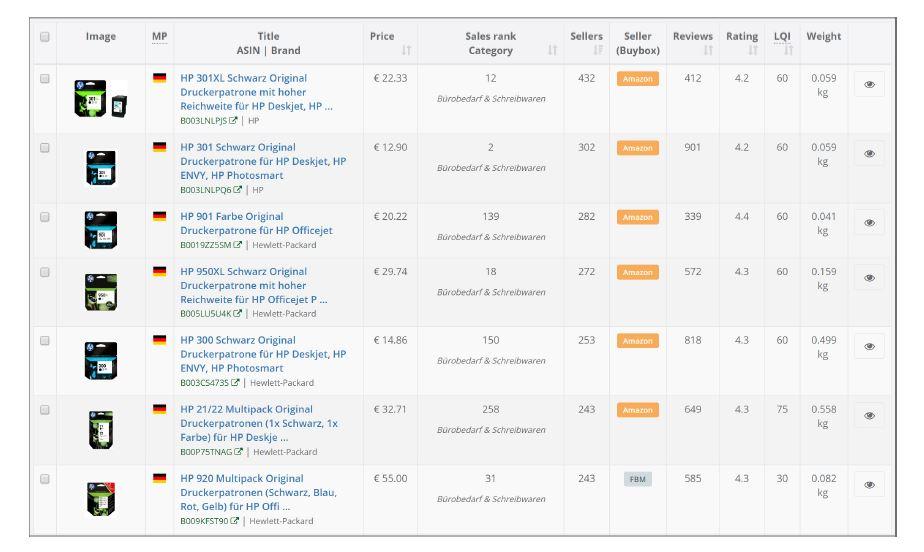Click German flag icon in HP 901 Farbe row
Image resolution: width=924 pixels, height=552 pixels.
click(x=159, y=216)
